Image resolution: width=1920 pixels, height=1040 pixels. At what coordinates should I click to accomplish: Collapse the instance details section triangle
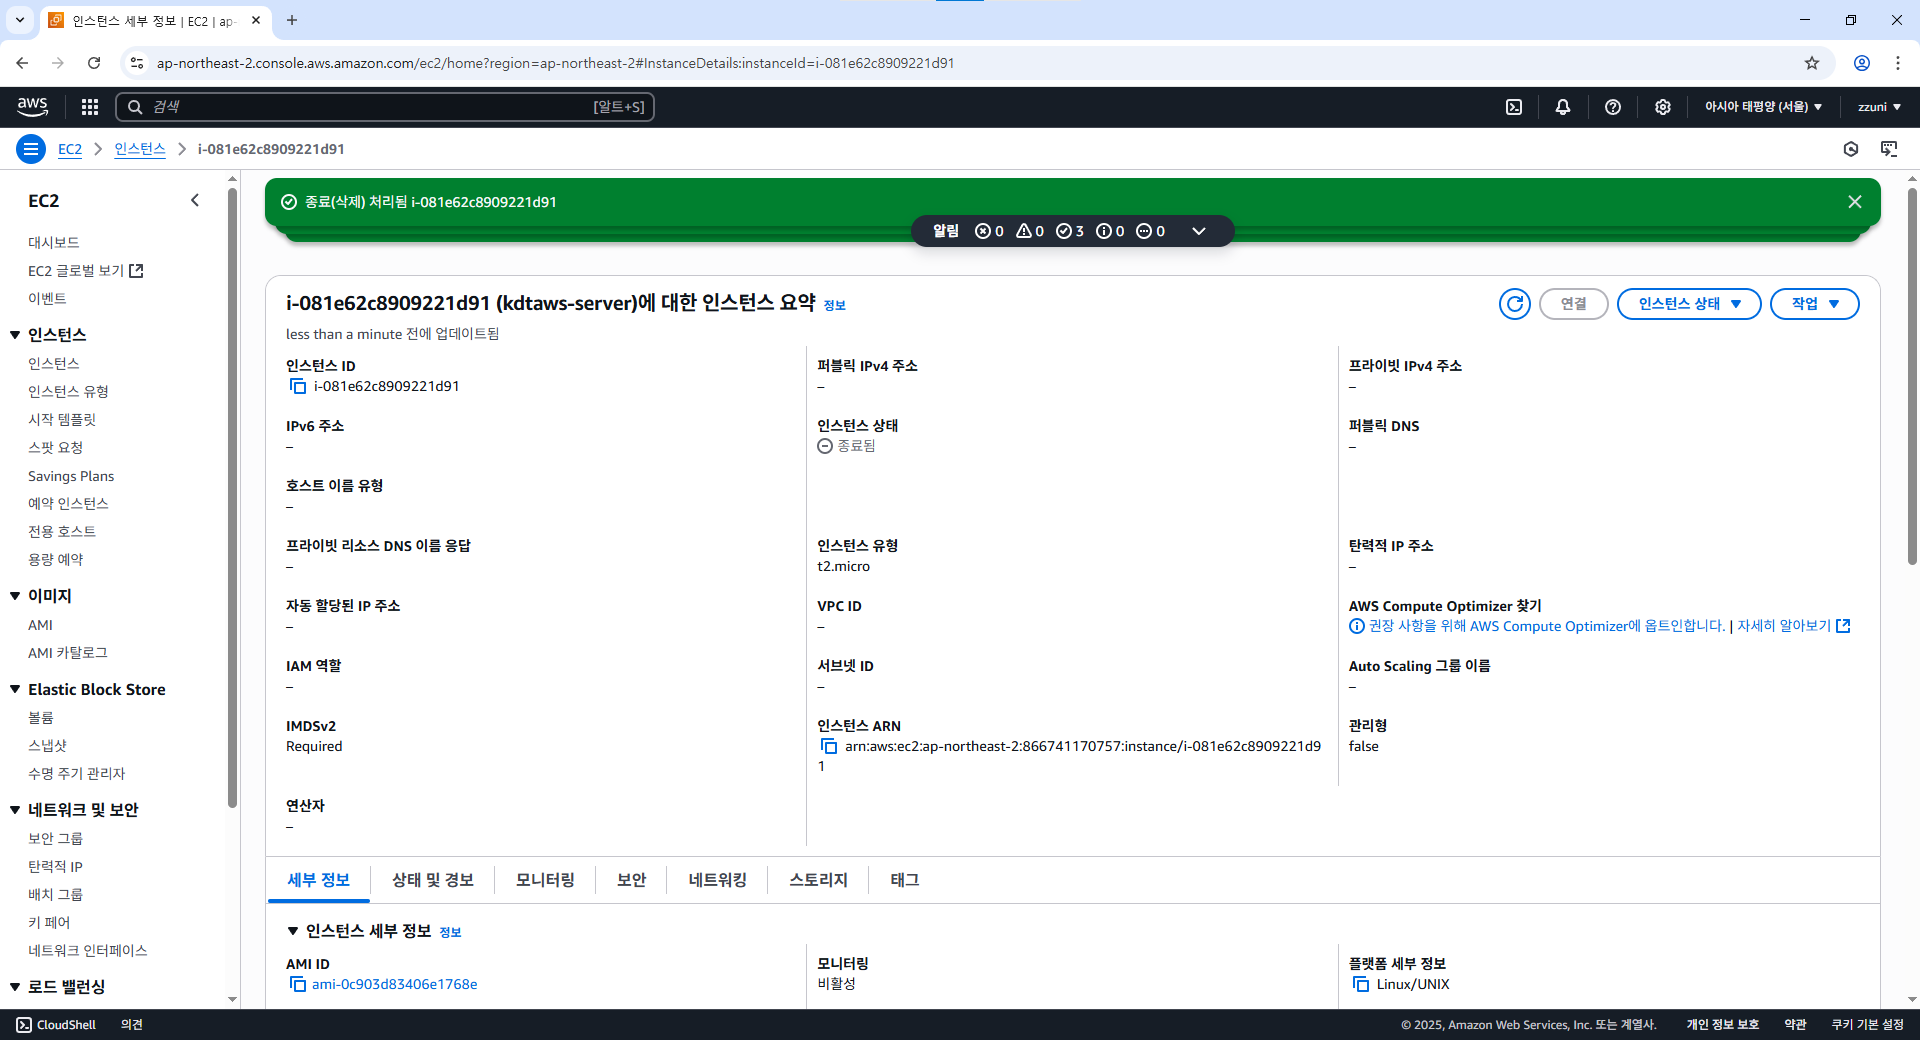tap(293, 931)
